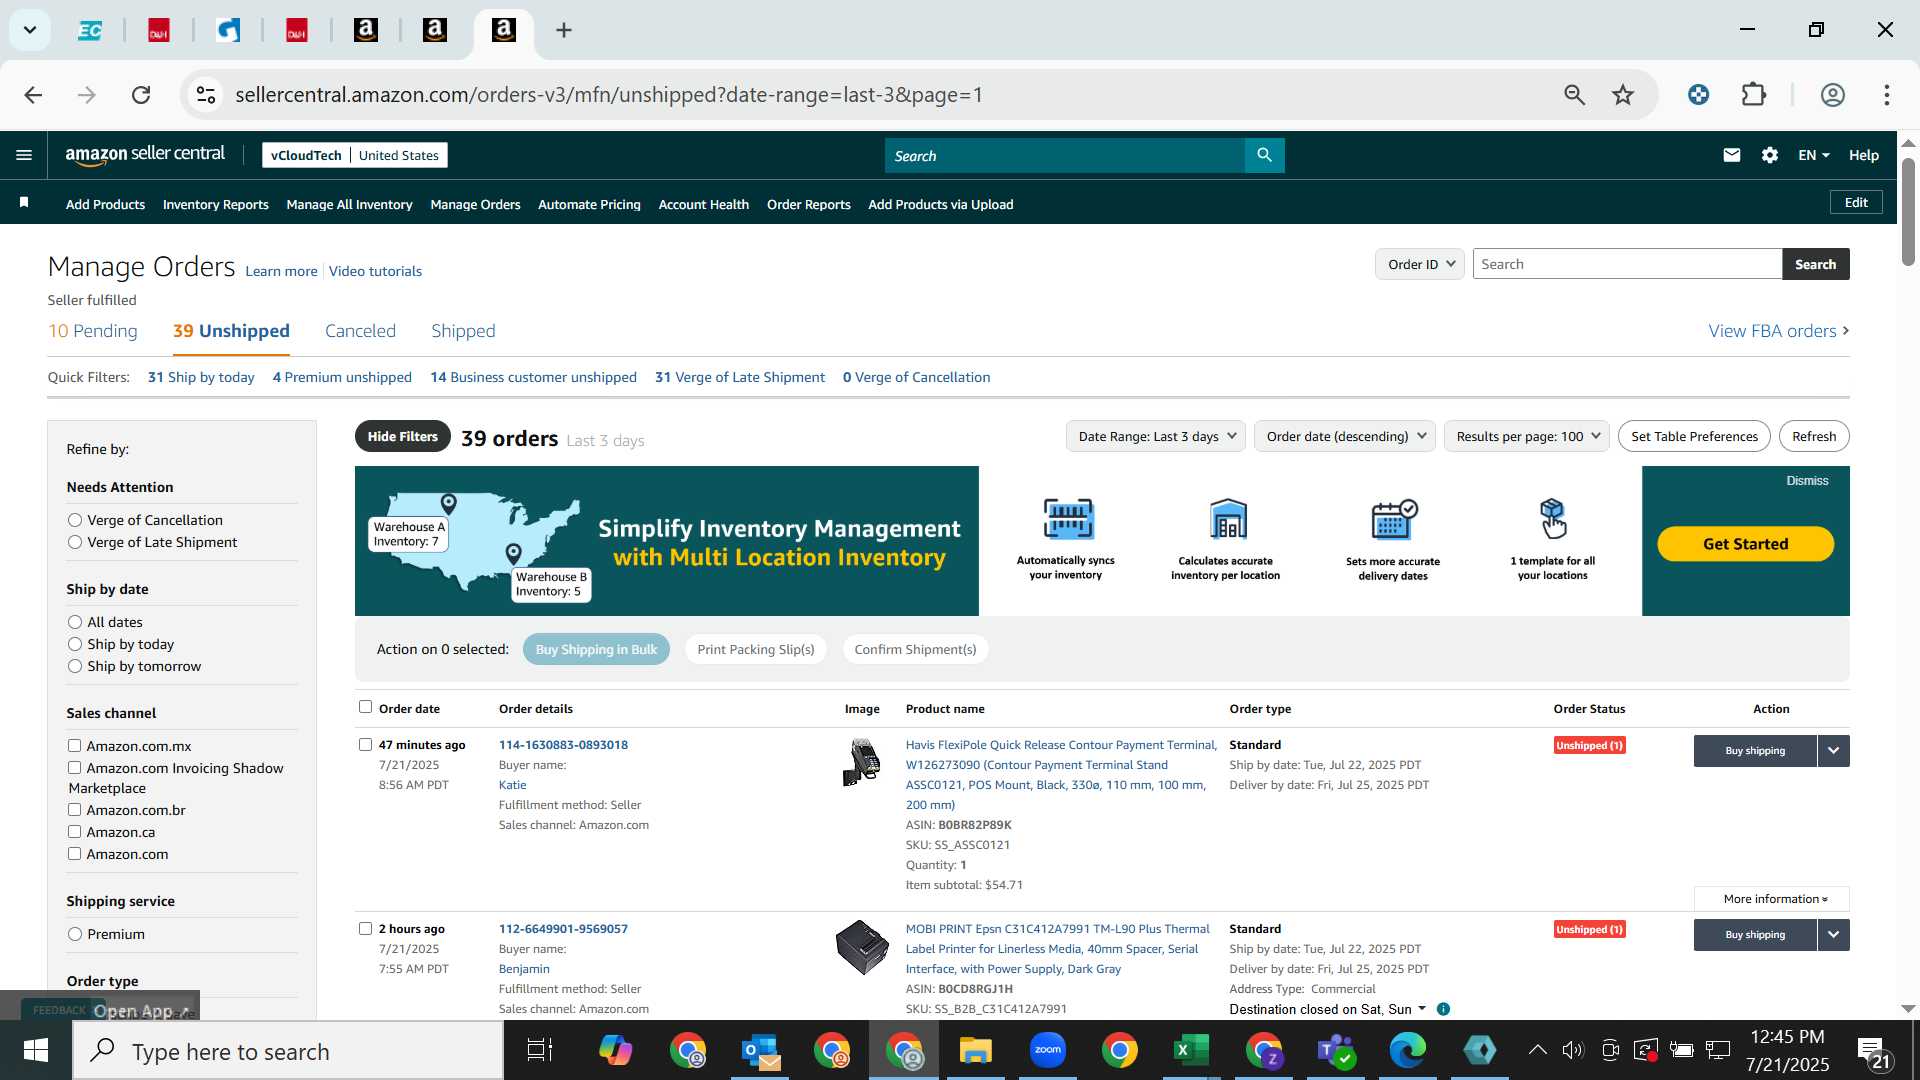Tick checkbox for order 114-1630883-0893018
The width and height of the screenshot is (1920, 1080).
pos(365,744)
